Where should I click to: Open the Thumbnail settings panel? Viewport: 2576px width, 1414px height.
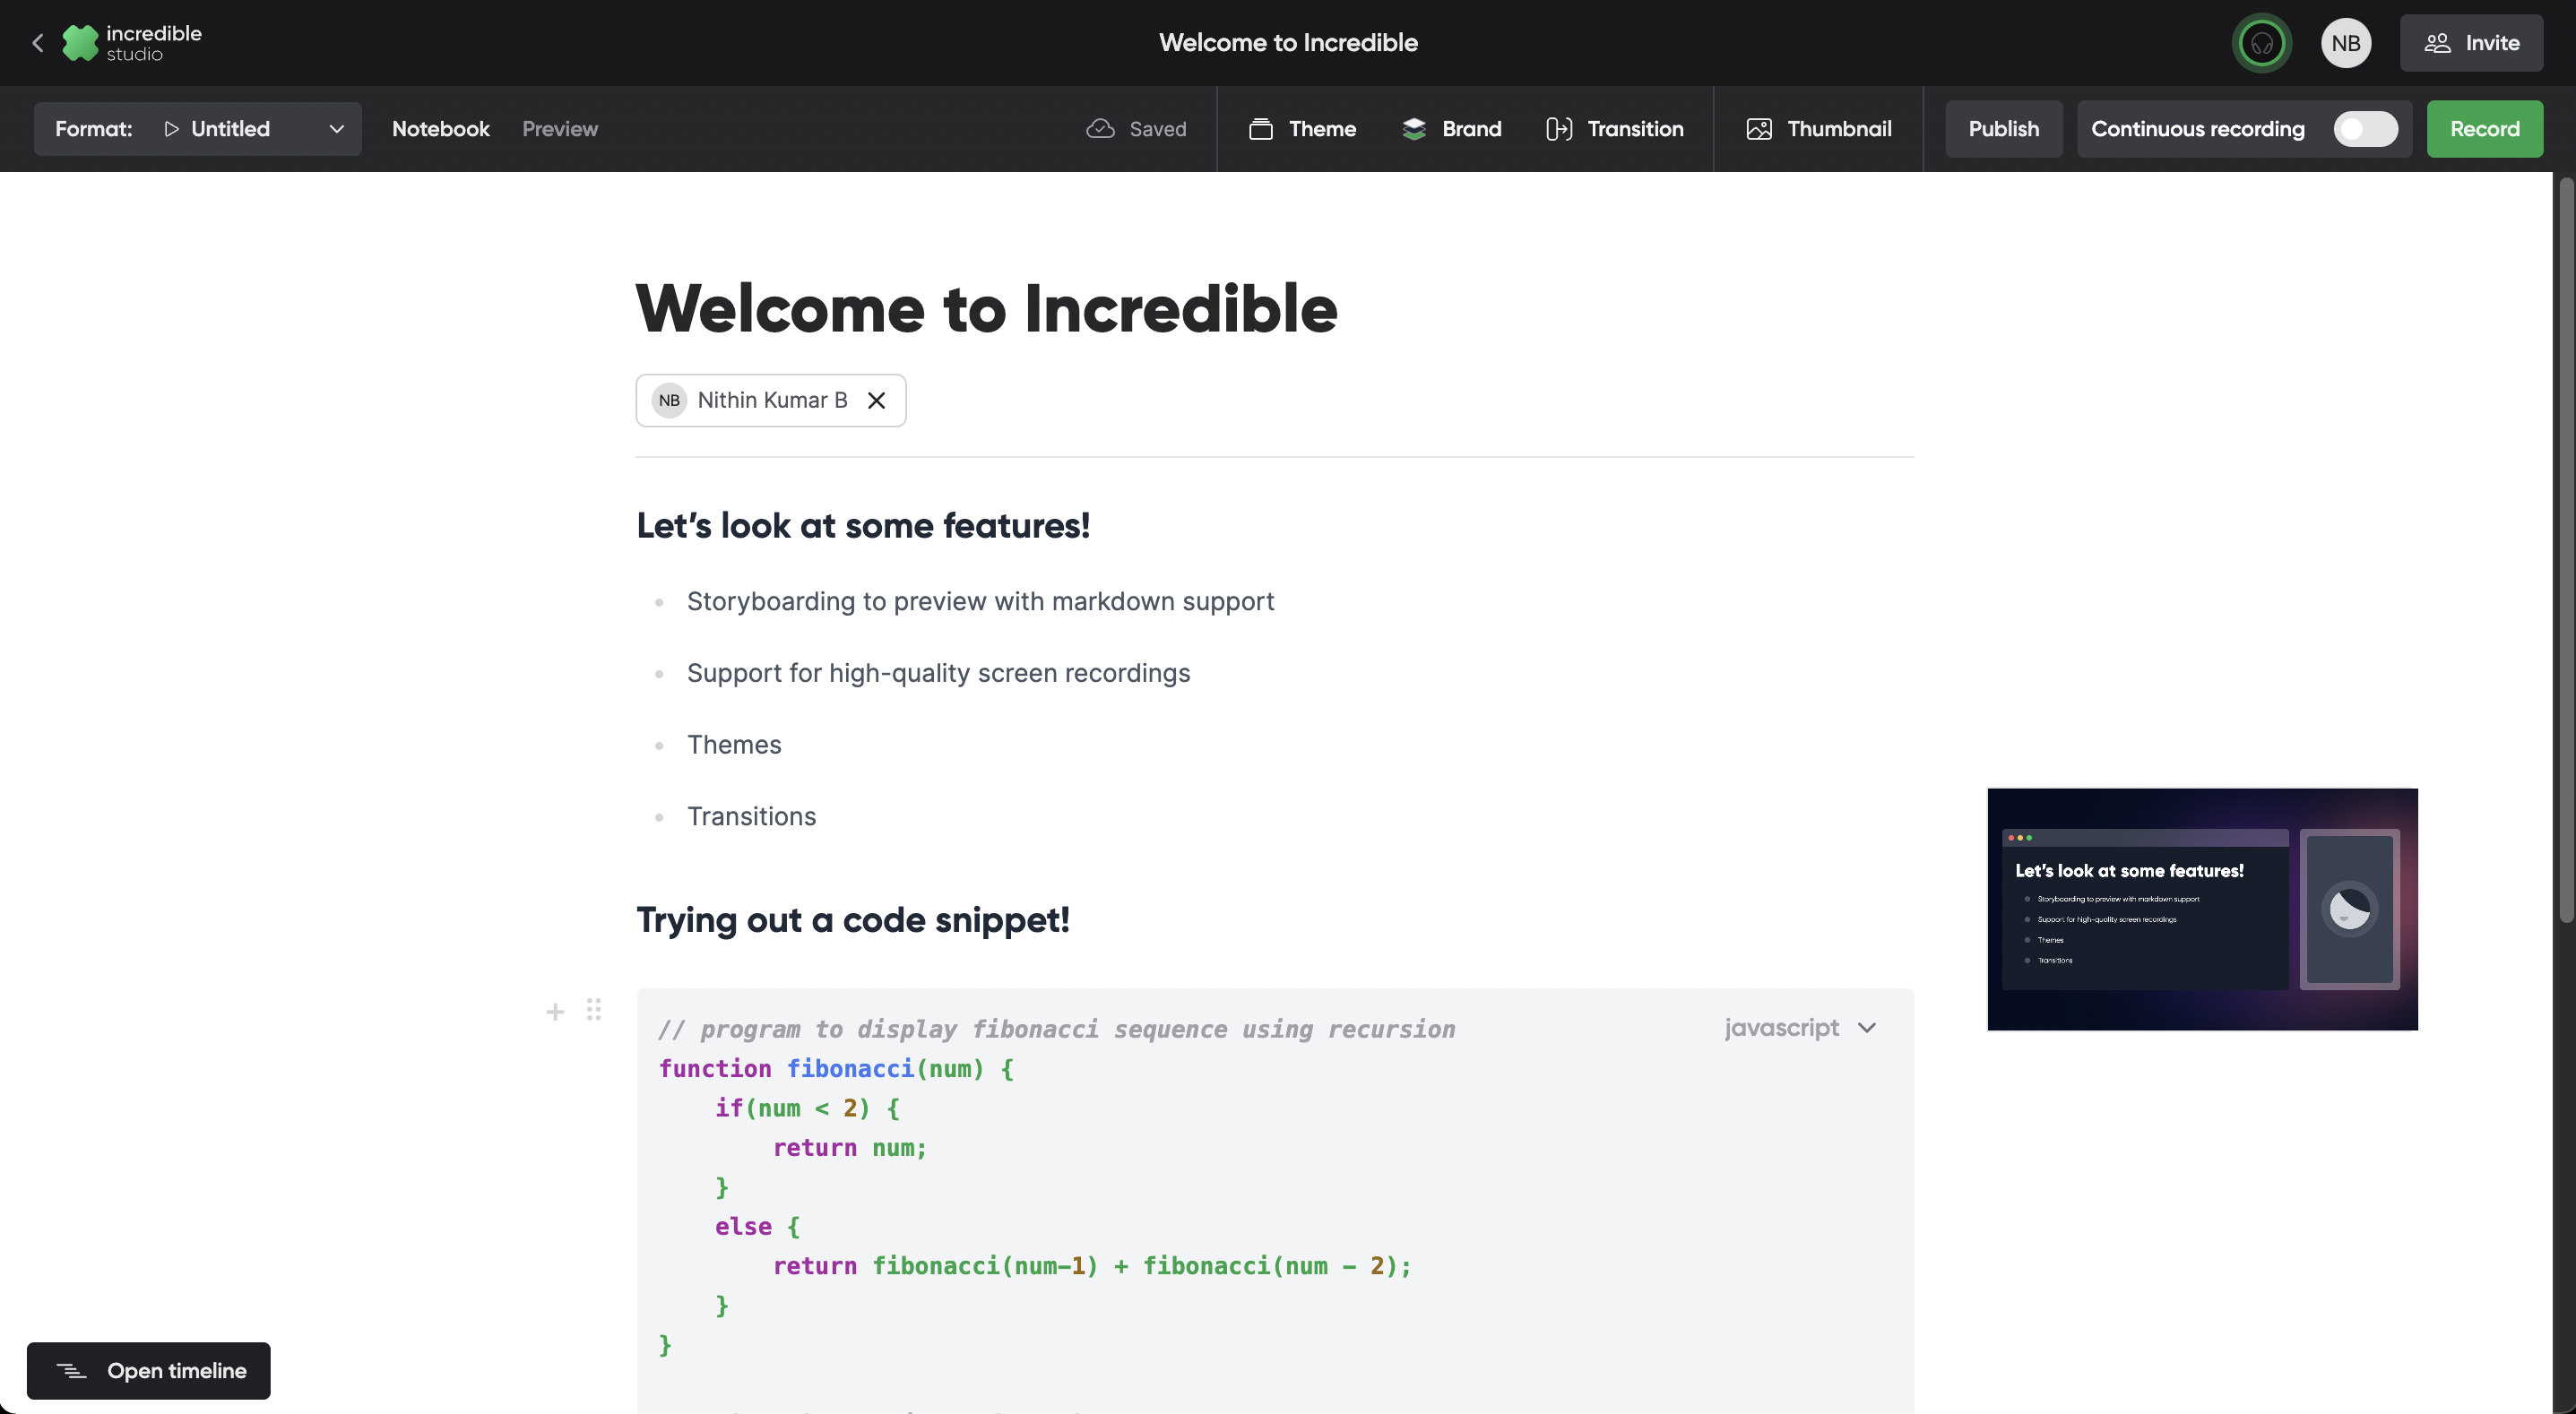click(x=1819, y=129)
